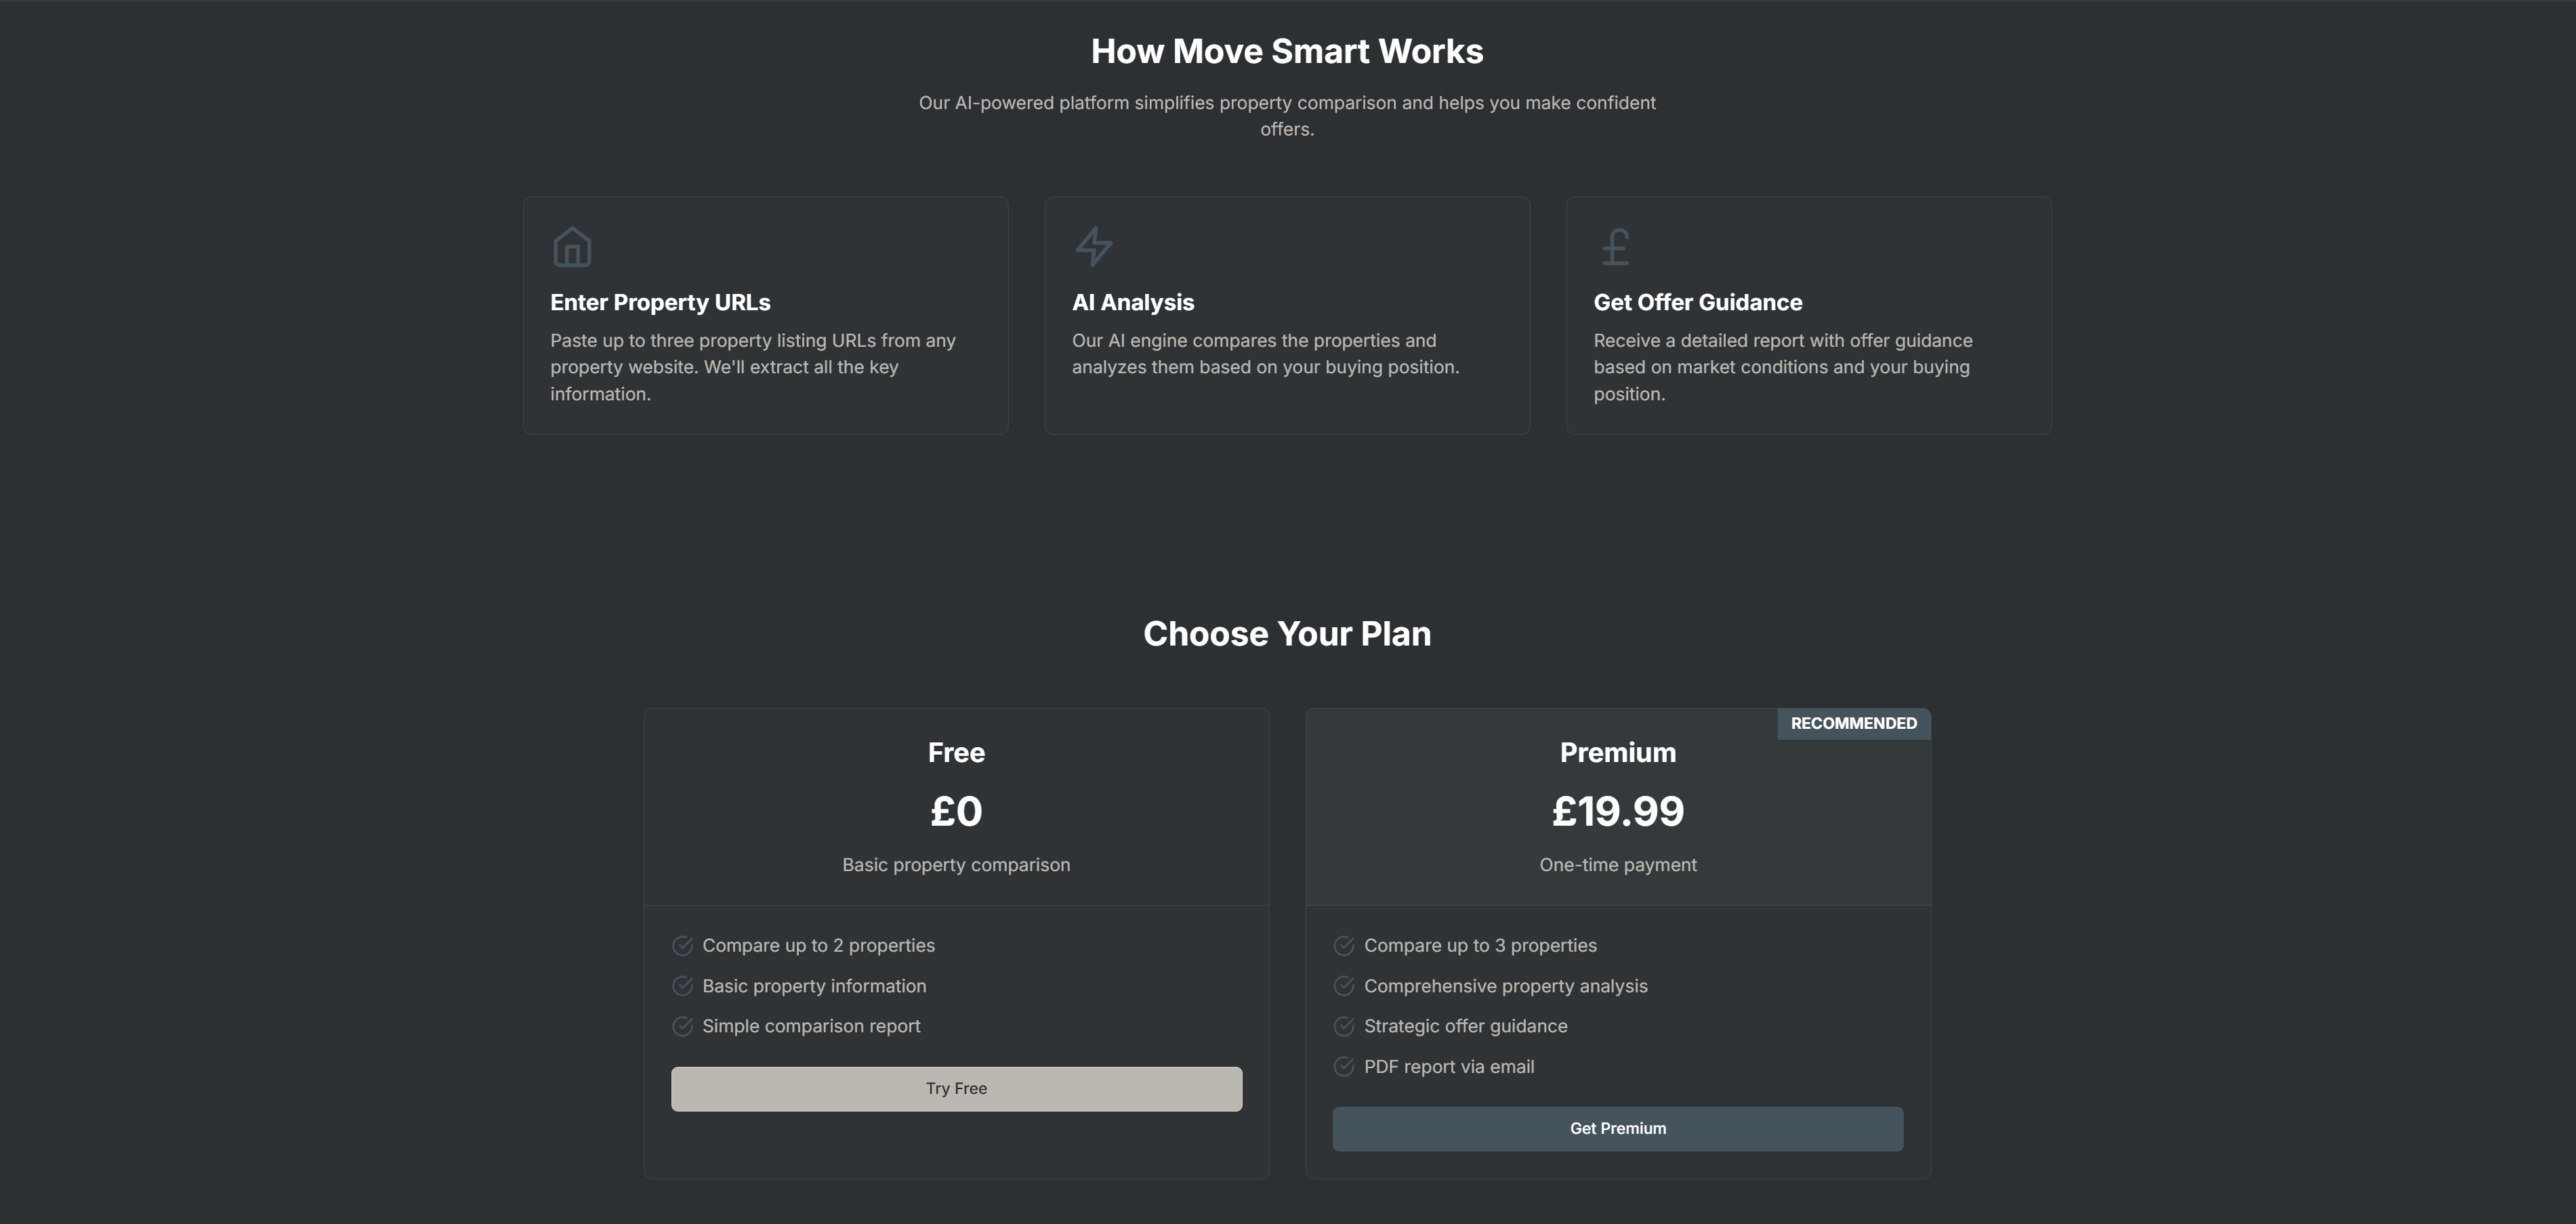Click the Enter Property URLs feature card
Viewport: 2576px width, 1224px height.
point(765,315)
